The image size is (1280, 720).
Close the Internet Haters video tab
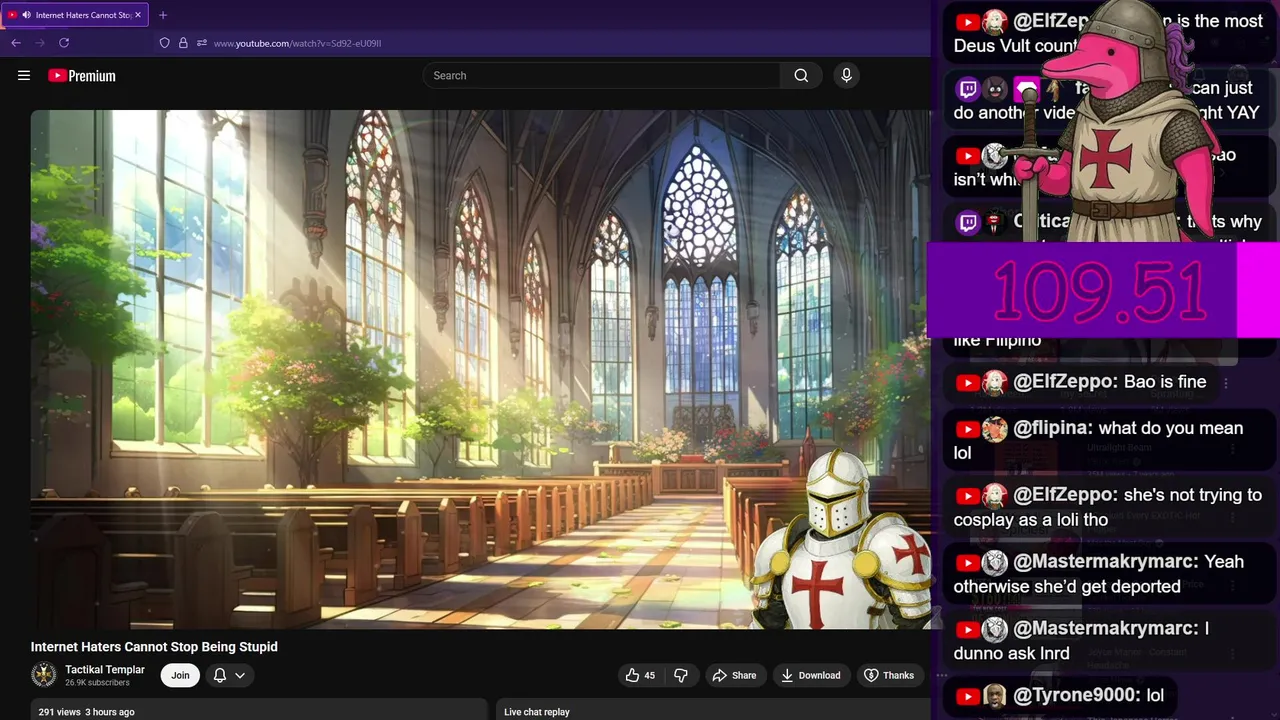pos(138,15)
